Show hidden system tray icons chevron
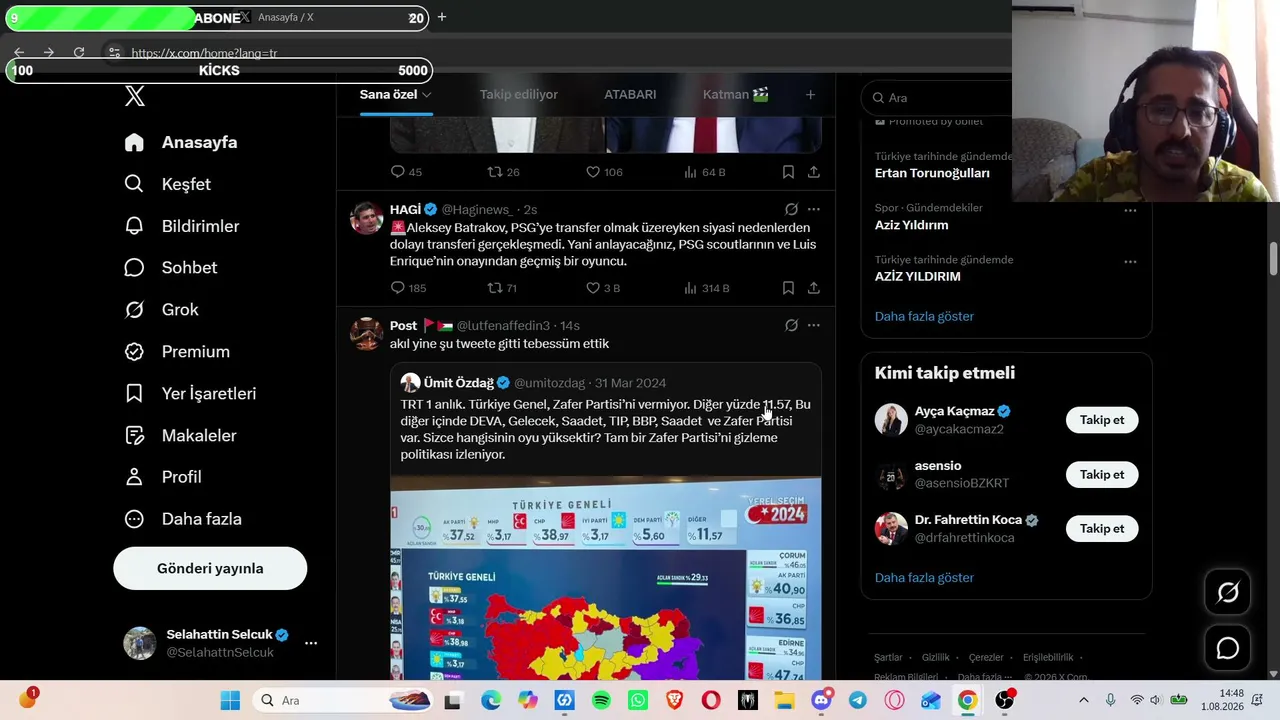Image resolution: width=1280 pixels, height=720 pixels. 1083,700
